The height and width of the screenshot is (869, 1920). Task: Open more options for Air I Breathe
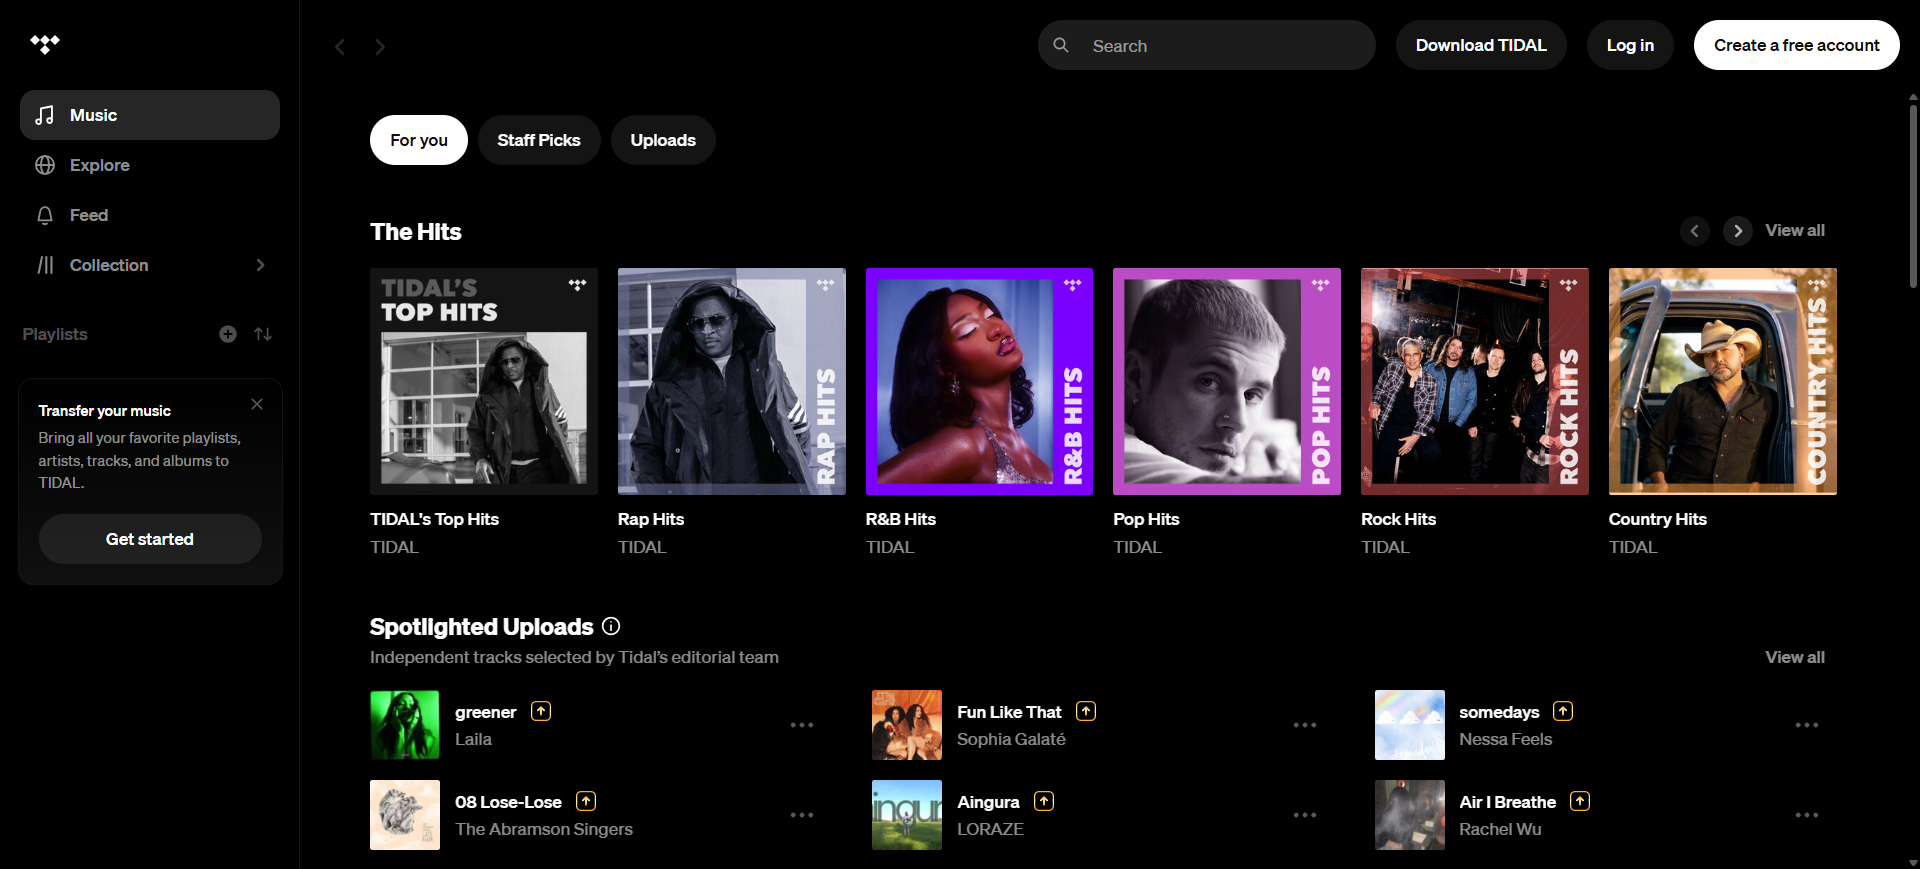point(1806,815)
